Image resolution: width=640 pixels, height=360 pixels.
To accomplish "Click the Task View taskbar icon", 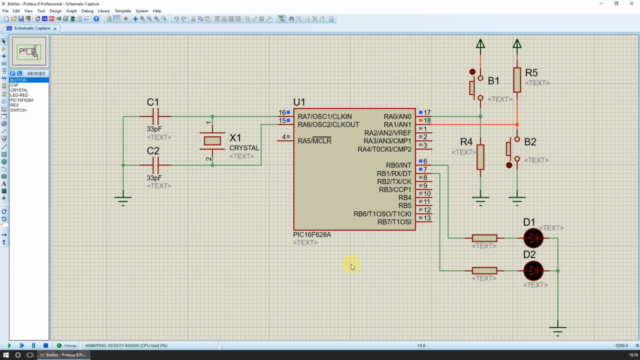I will [x=30, y=355].
